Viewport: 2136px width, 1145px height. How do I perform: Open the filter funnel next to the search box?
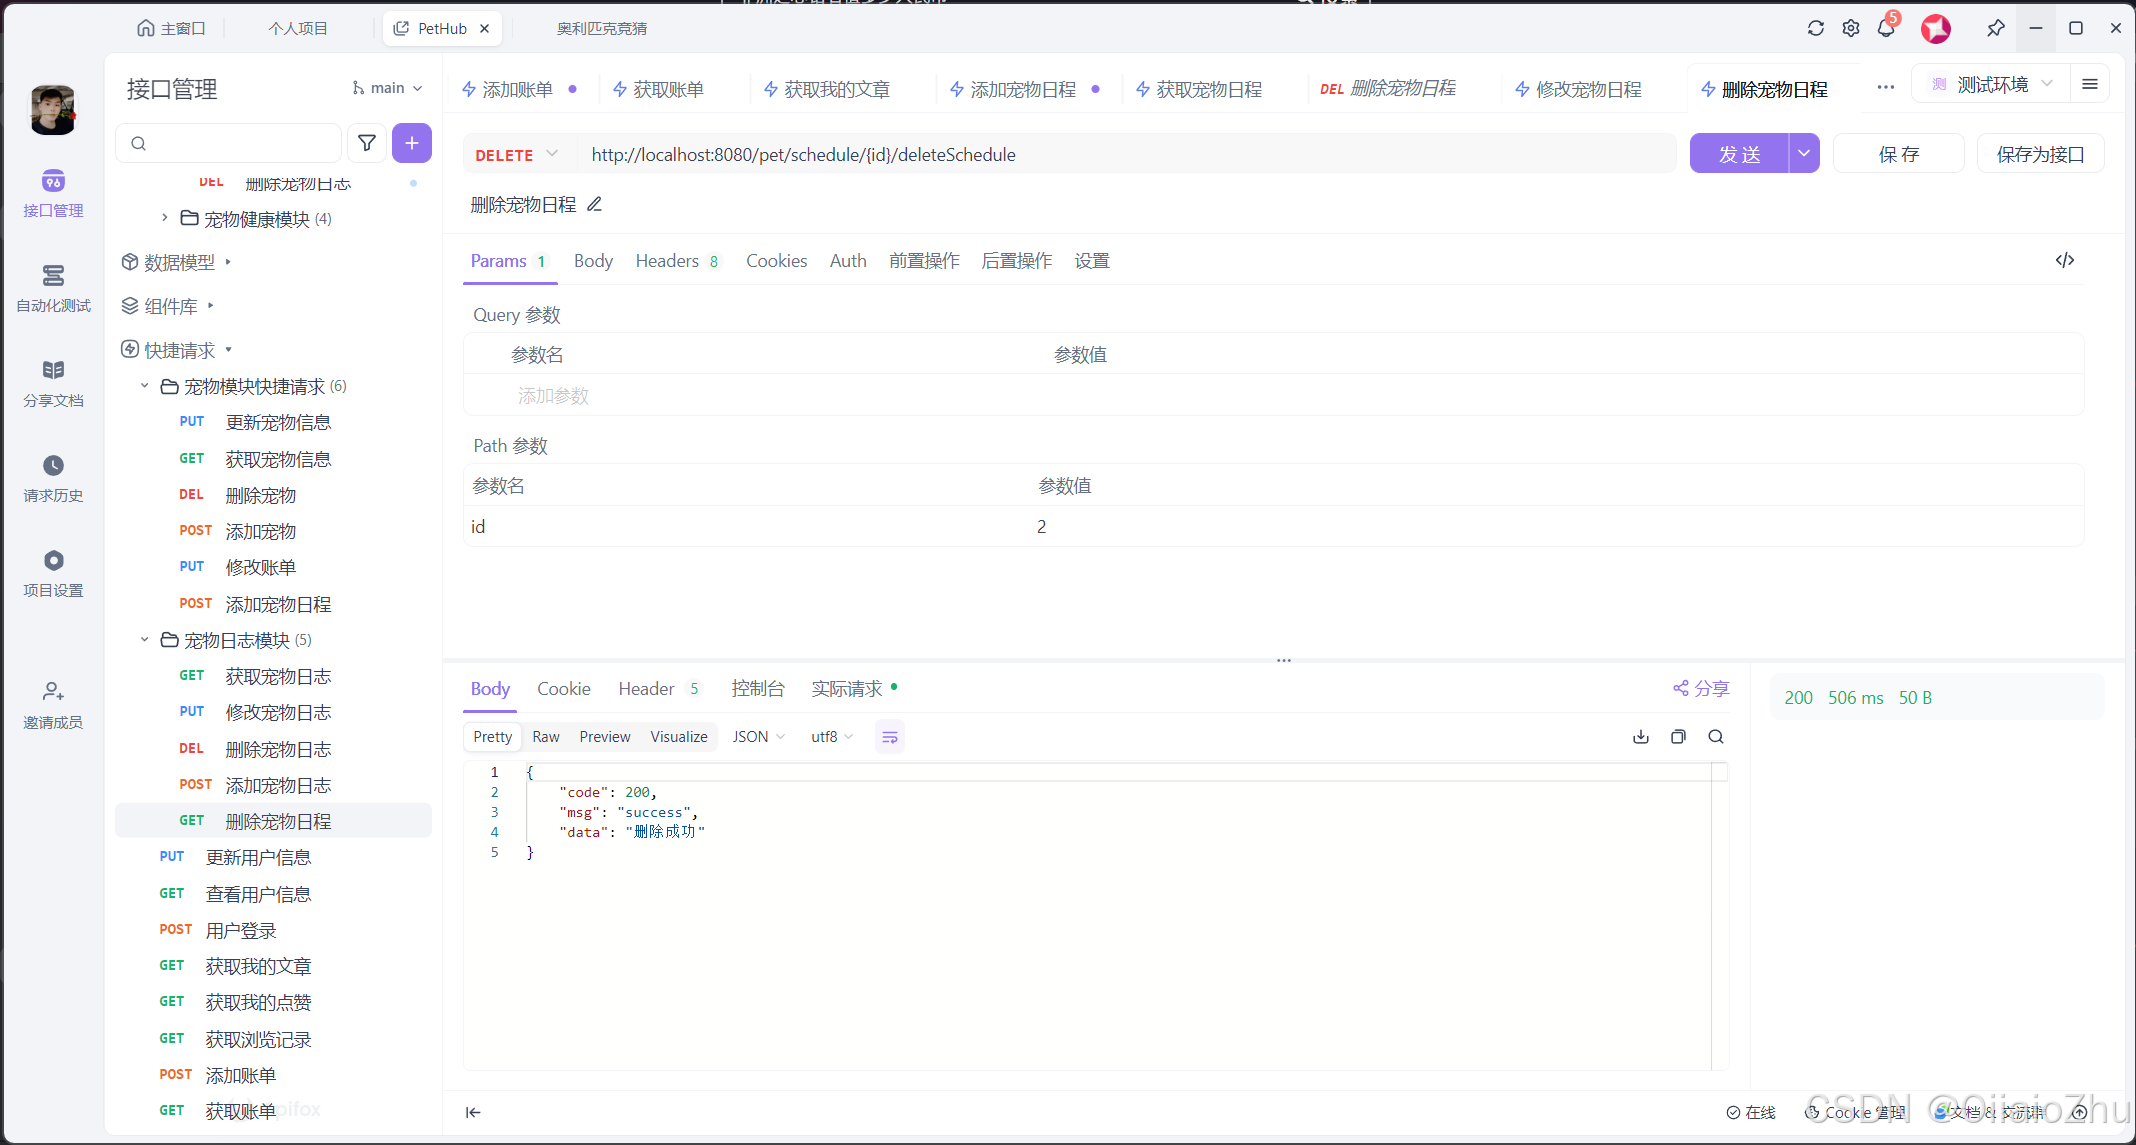[x=367, y=143]
